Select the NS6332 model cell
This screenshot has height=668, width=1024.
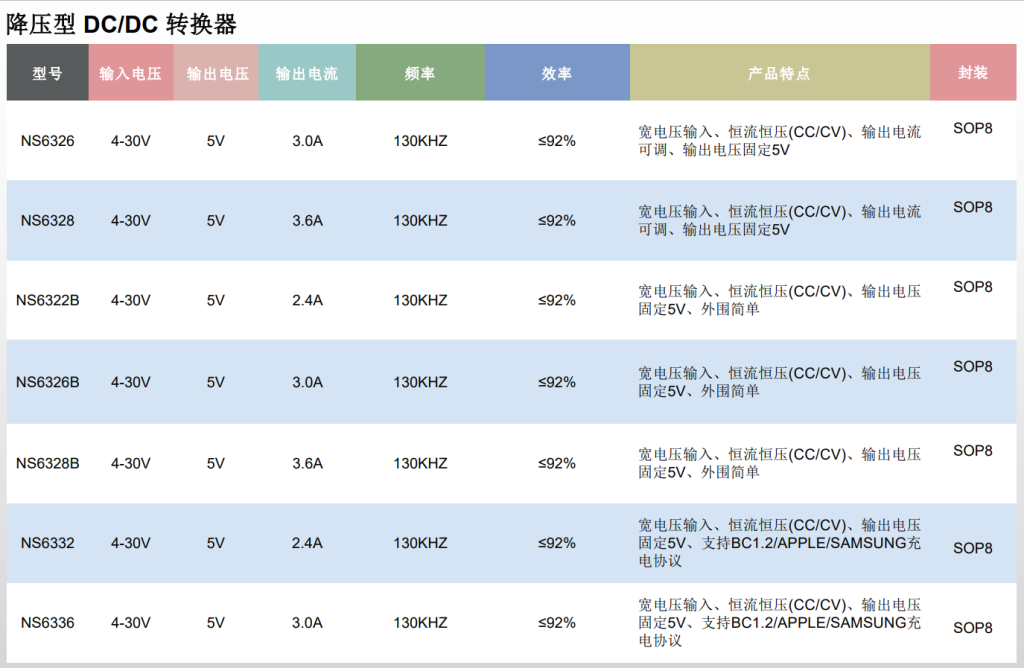point(48,543)
